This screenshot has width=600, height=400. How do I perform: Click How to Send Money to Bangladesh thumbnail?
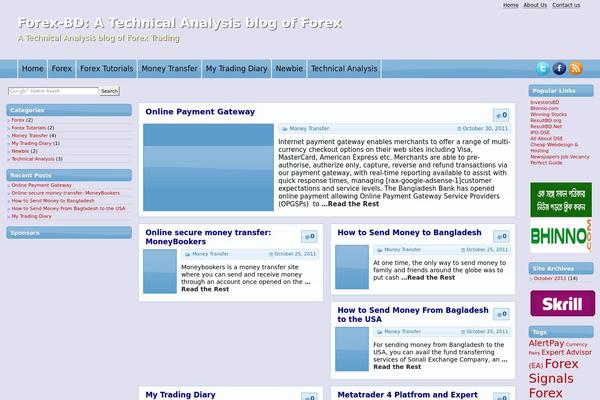(352, 267)
